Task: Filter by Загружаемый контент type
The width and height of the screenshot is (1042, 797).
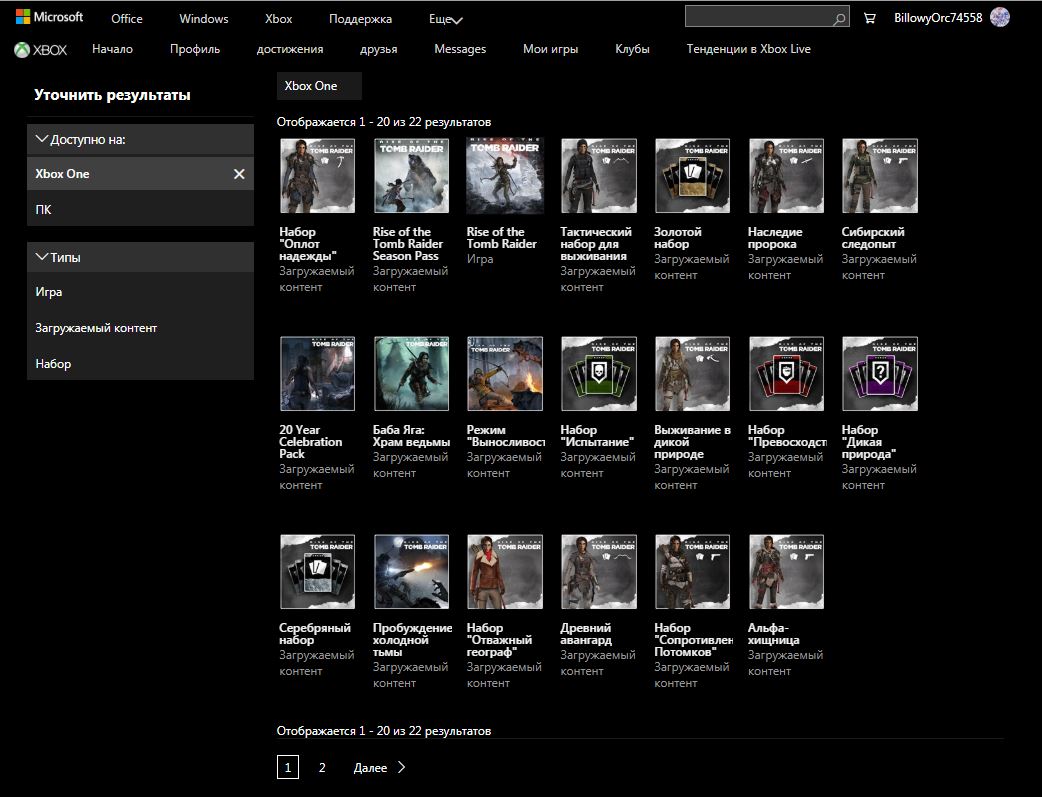Action: coord(96,328)
